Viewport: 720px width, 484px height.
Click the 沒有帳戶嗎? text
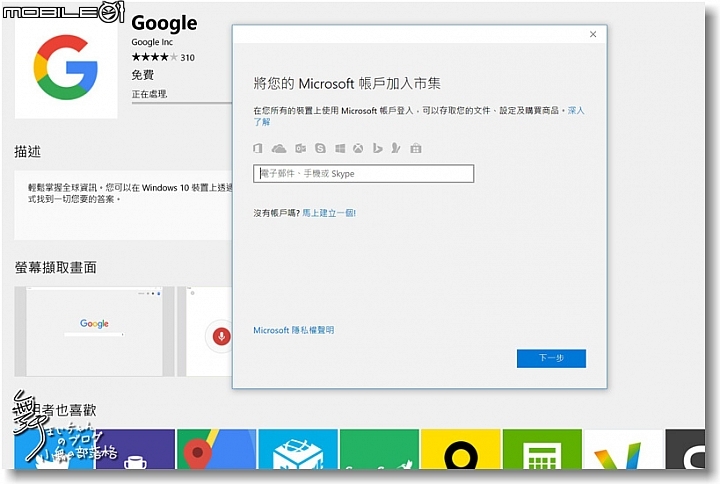click(x=276, y=213)
